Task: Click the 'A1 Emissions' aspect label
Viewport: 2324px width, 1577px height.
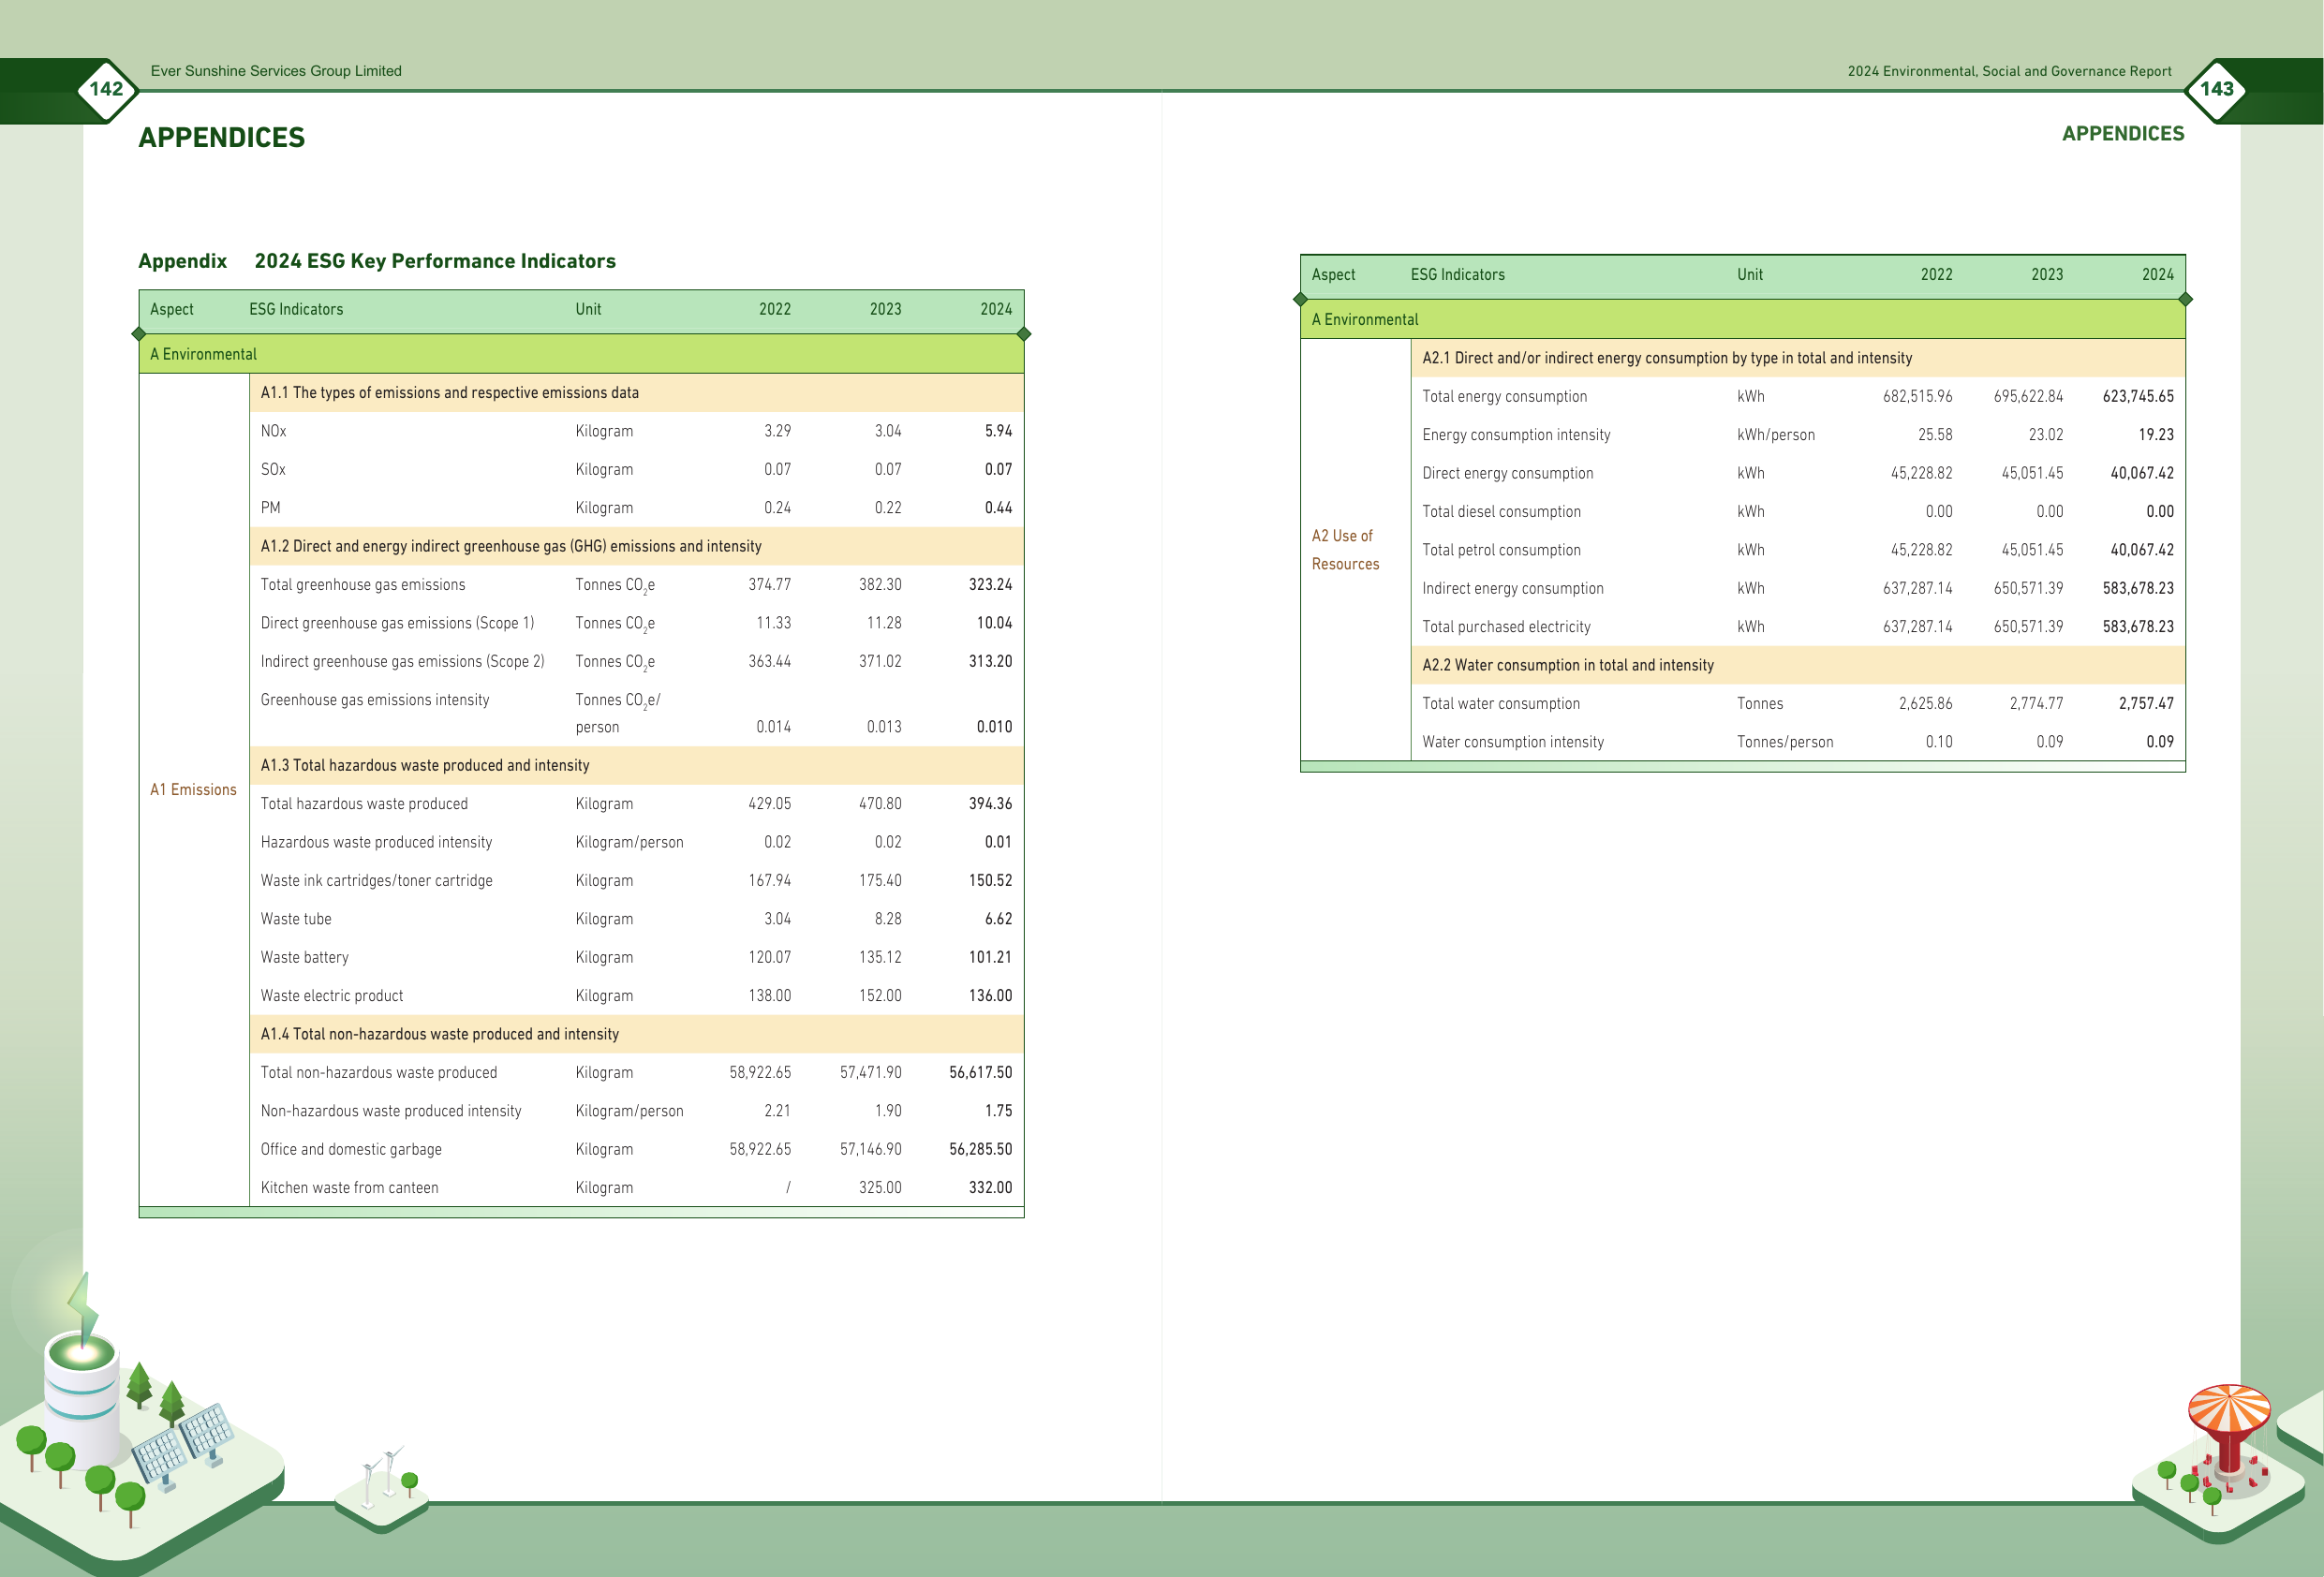Action: (x=193, y=790)
